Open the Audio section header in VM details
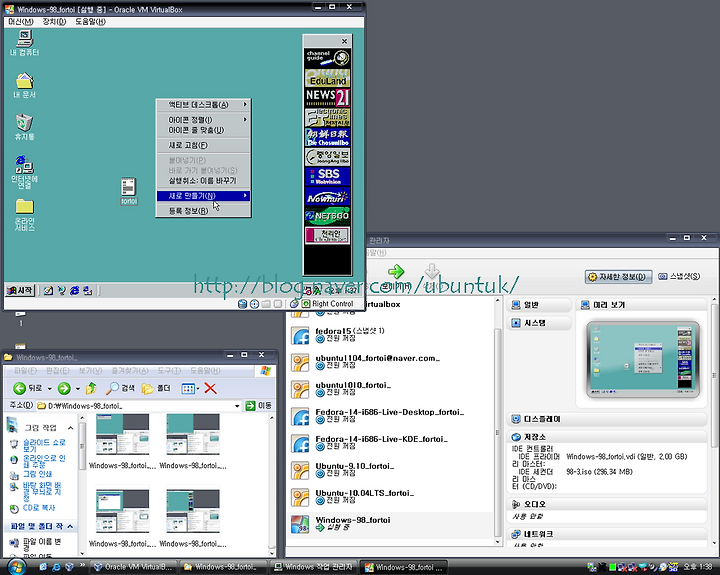The width and height of the screenshot is (720, 575). pos(608,504)
